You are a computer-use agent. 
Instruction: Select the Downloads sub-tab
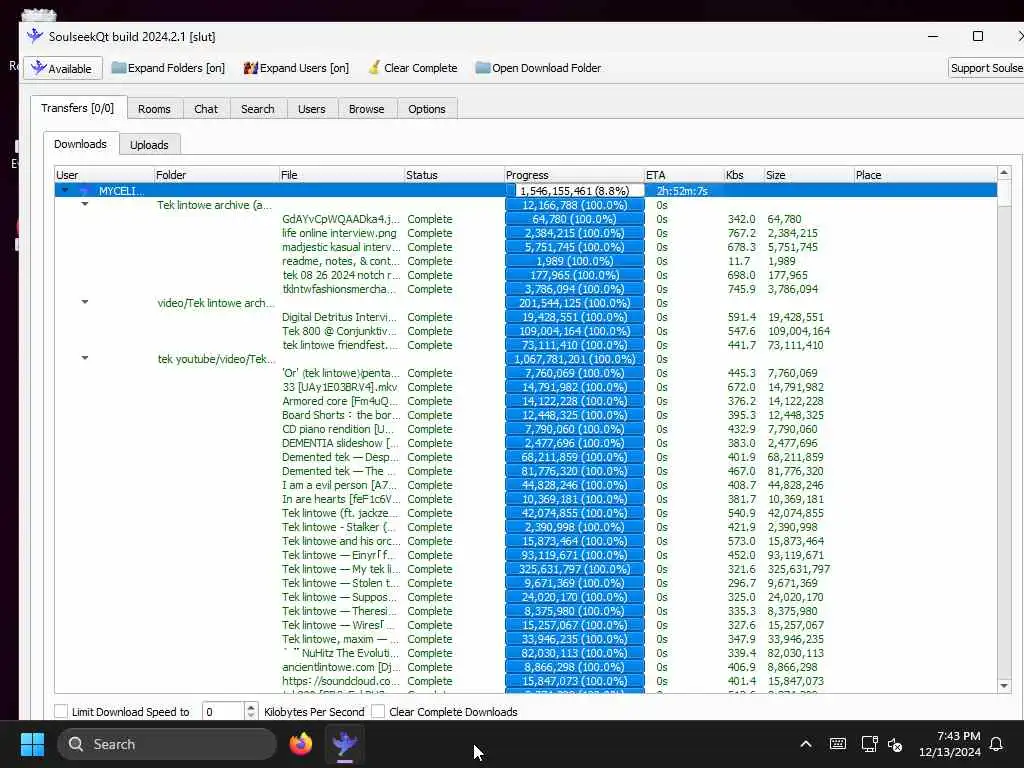pos(80,144)
